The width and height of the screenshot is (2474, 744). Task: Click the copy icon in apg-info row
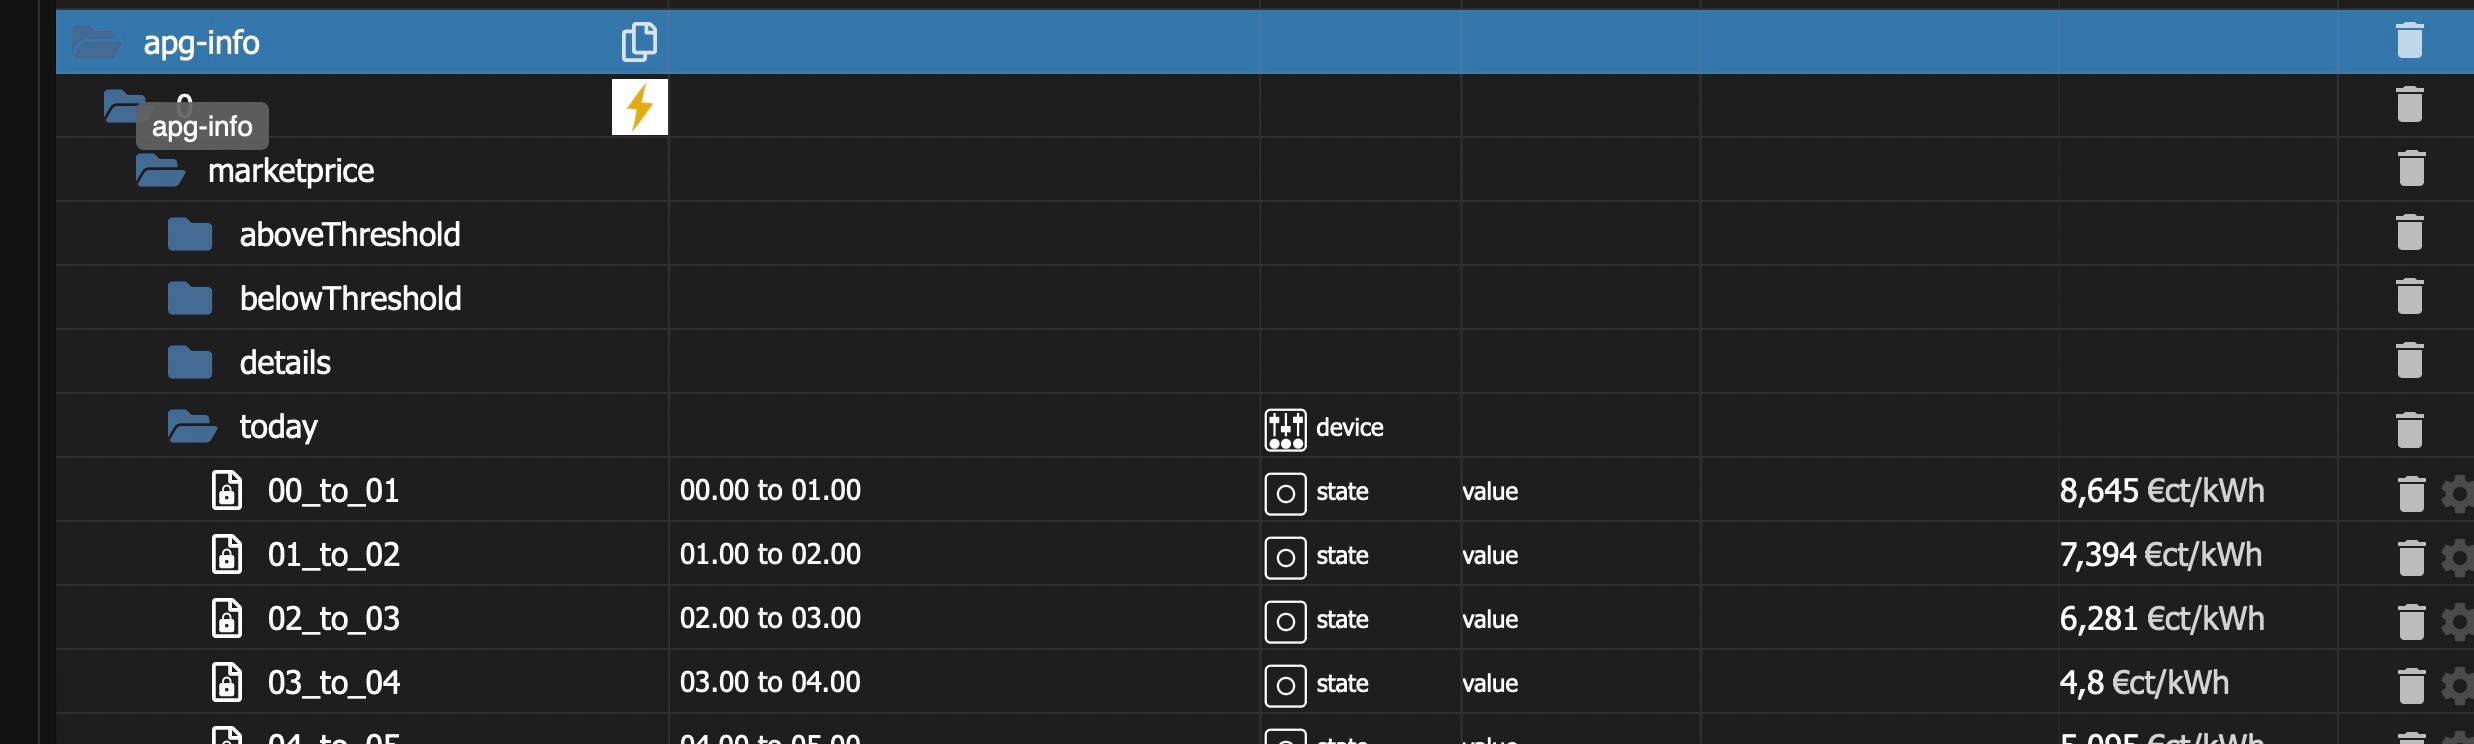[639, 42]
